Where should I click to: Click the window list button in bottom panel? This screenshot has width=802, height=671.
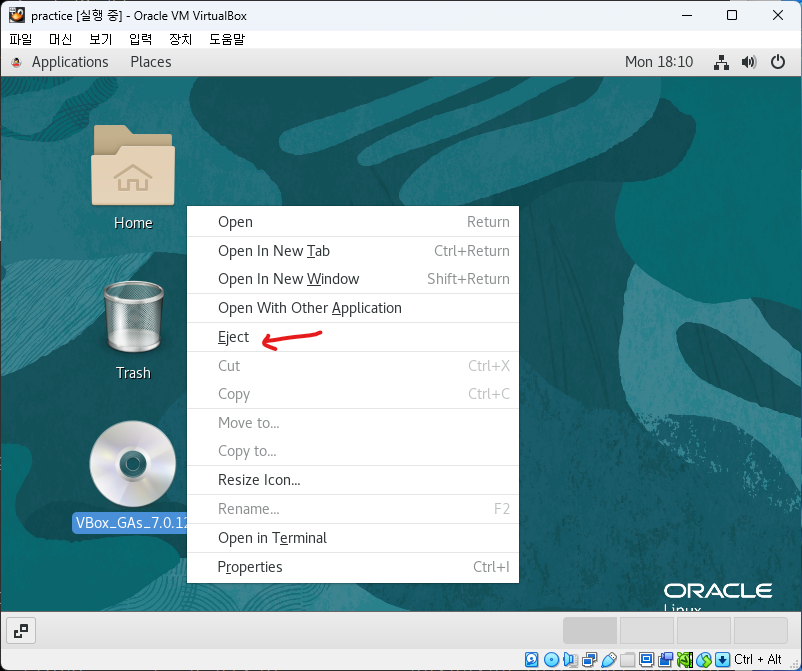(x=21, y=631)
